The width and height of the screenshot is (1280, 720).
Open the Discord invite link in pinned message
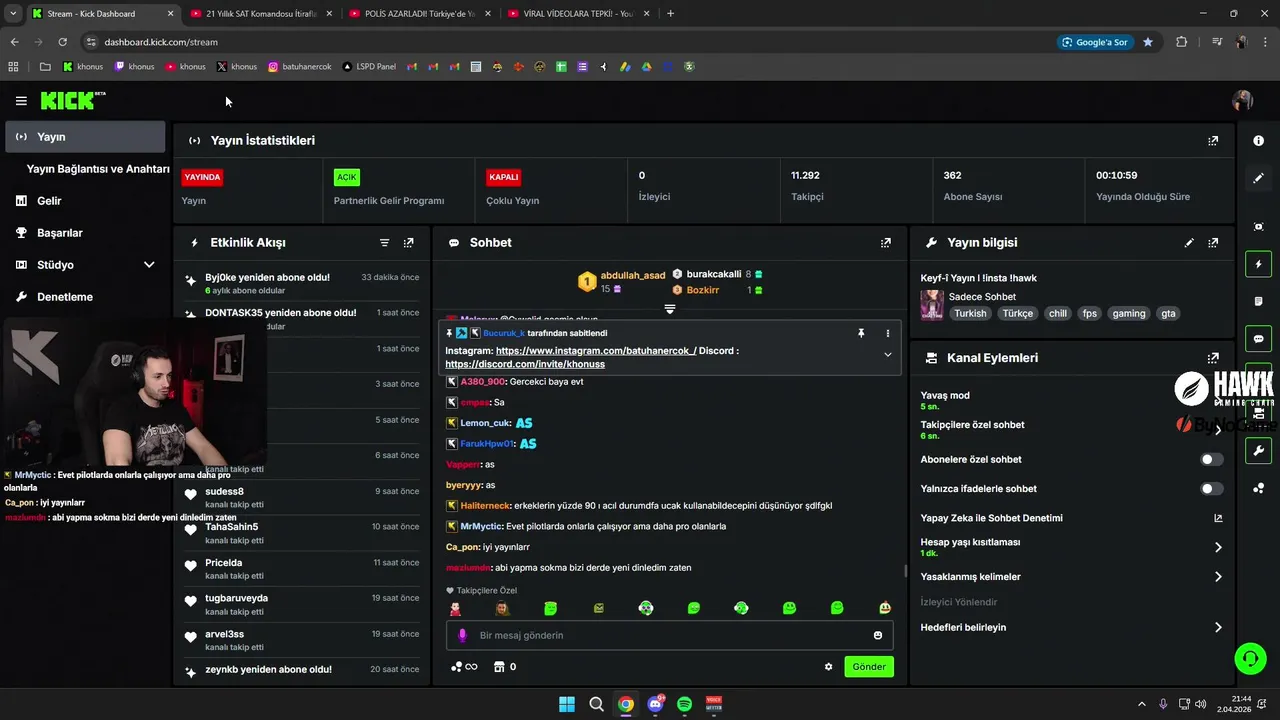[525, 364]
